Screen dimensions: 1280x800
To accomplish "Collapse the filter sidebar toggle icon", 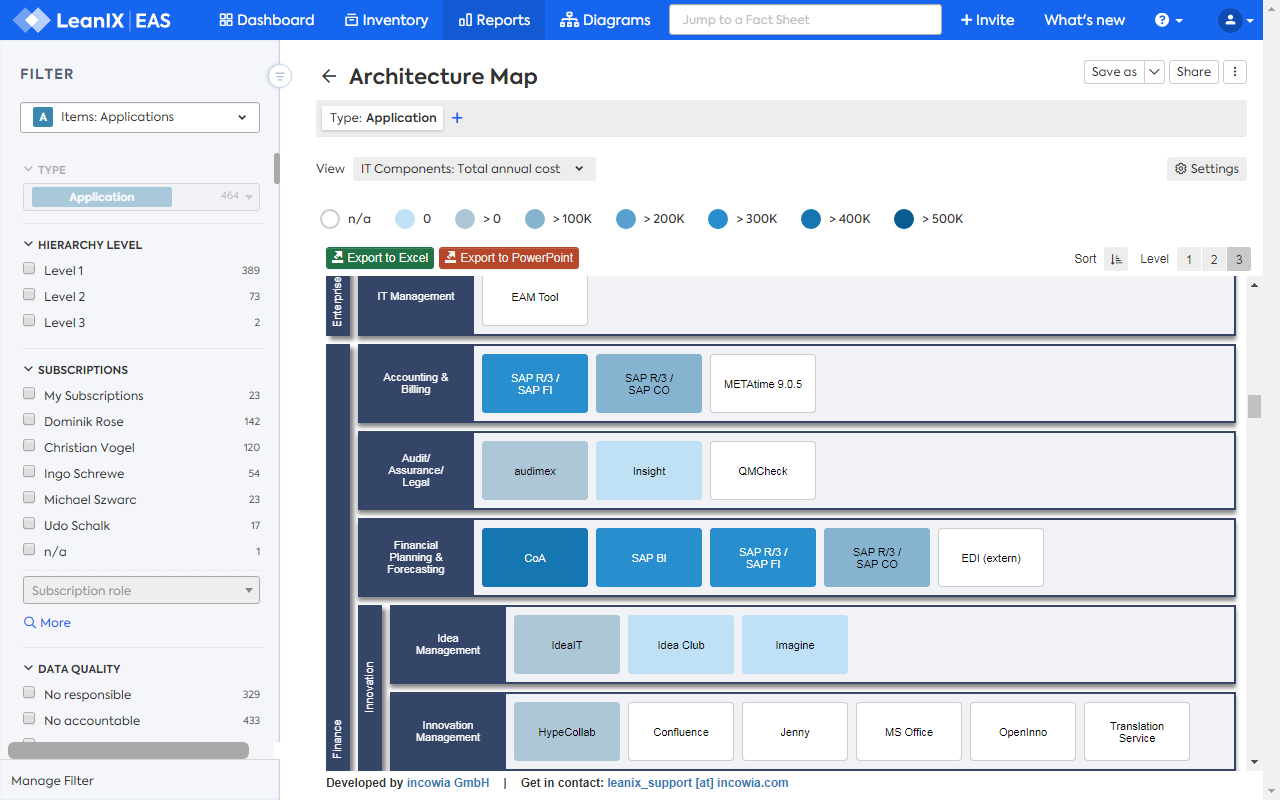I will coord(280,76).
